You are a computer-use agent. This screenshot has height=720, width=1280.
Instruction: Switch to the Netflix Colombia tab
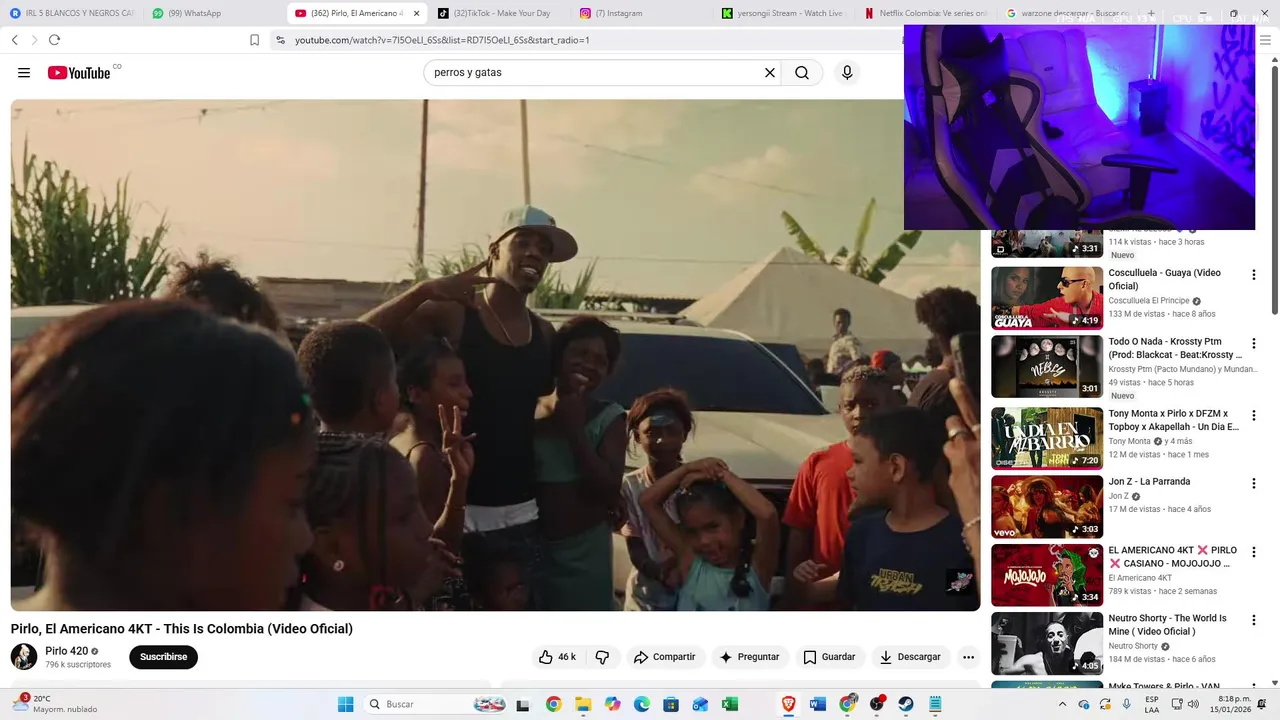tap(926, 13)
